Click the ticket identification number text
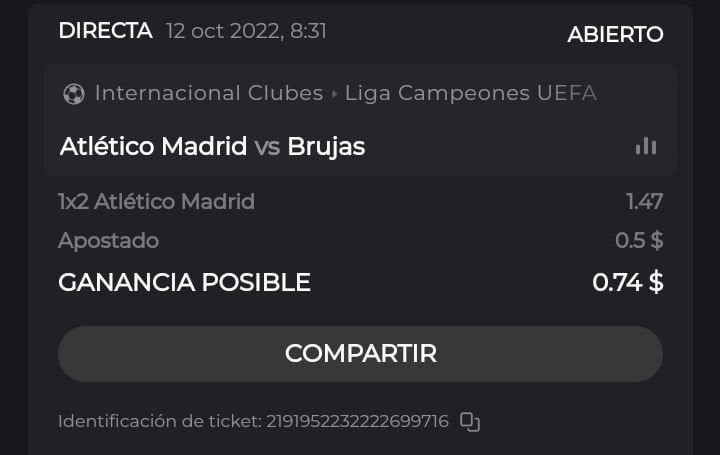The height and width of the screenshot is (455, 720). (x=356, y=422)
